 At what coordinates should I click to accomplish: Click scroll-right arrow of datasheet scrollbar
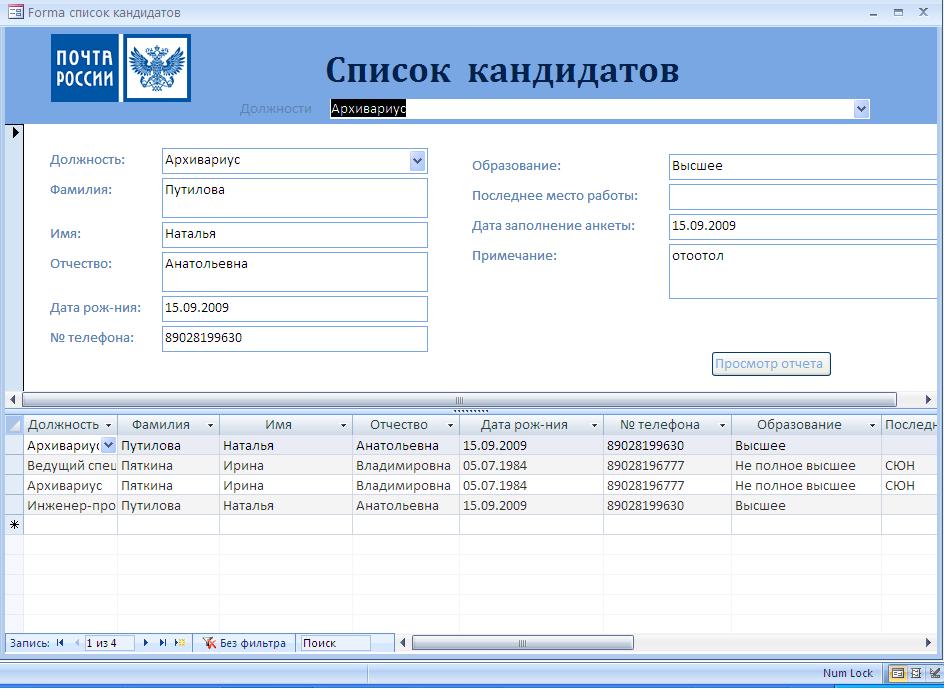click(928, 643)
